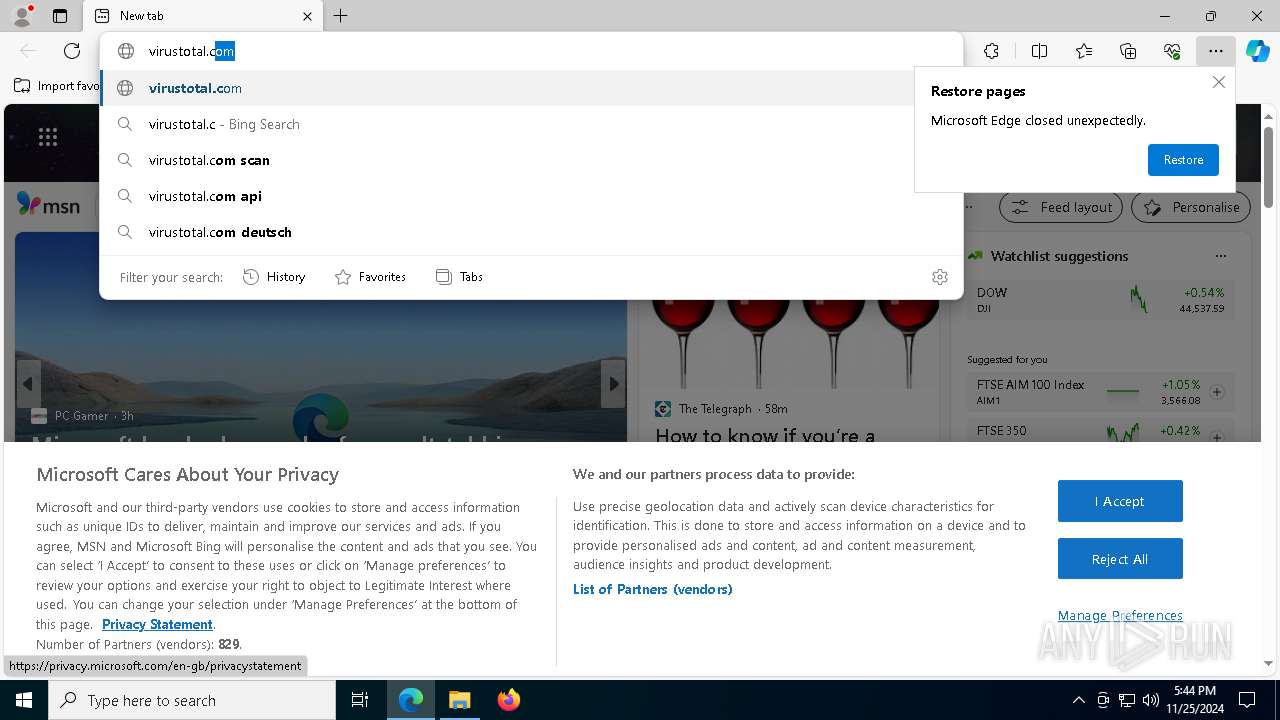Open the Favorites star toolbar icon
Screen dimensions: 1280x720
coord(1084,51)
